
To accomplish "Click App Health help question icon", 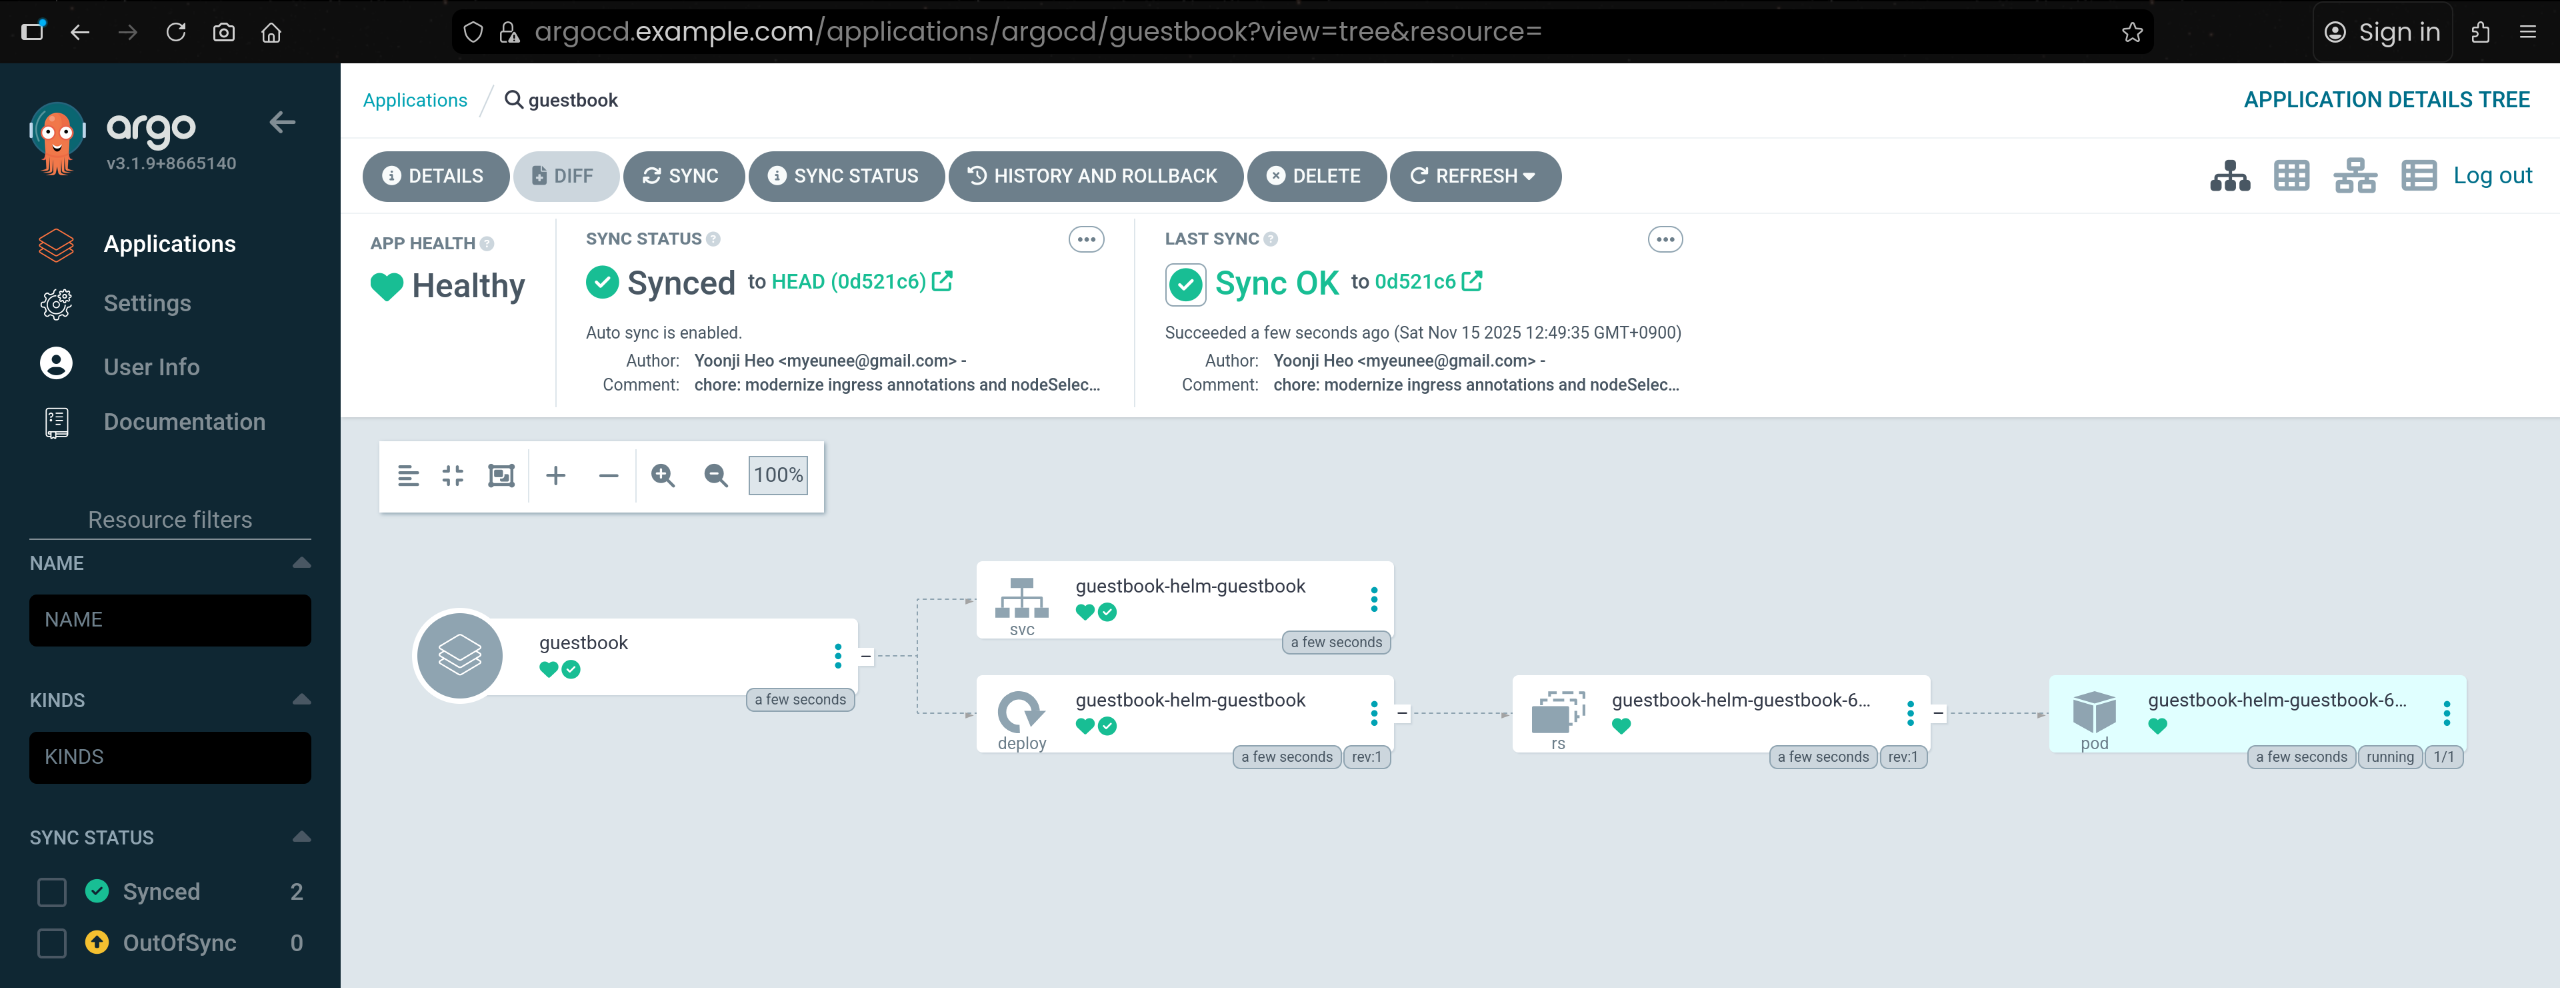I will click(487, 243).
